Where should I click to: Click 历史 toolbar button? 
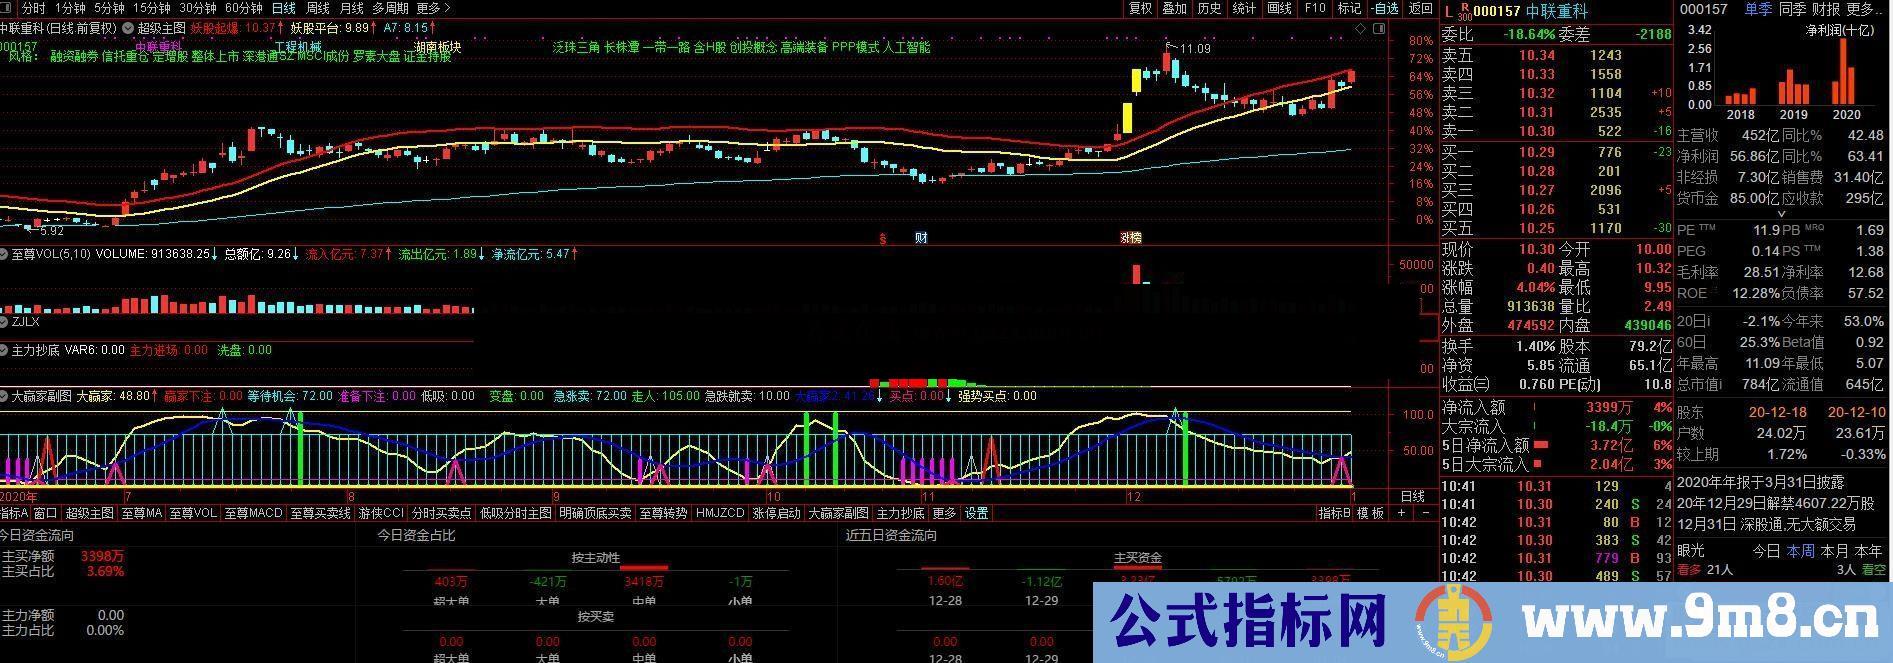[1209, 8]
